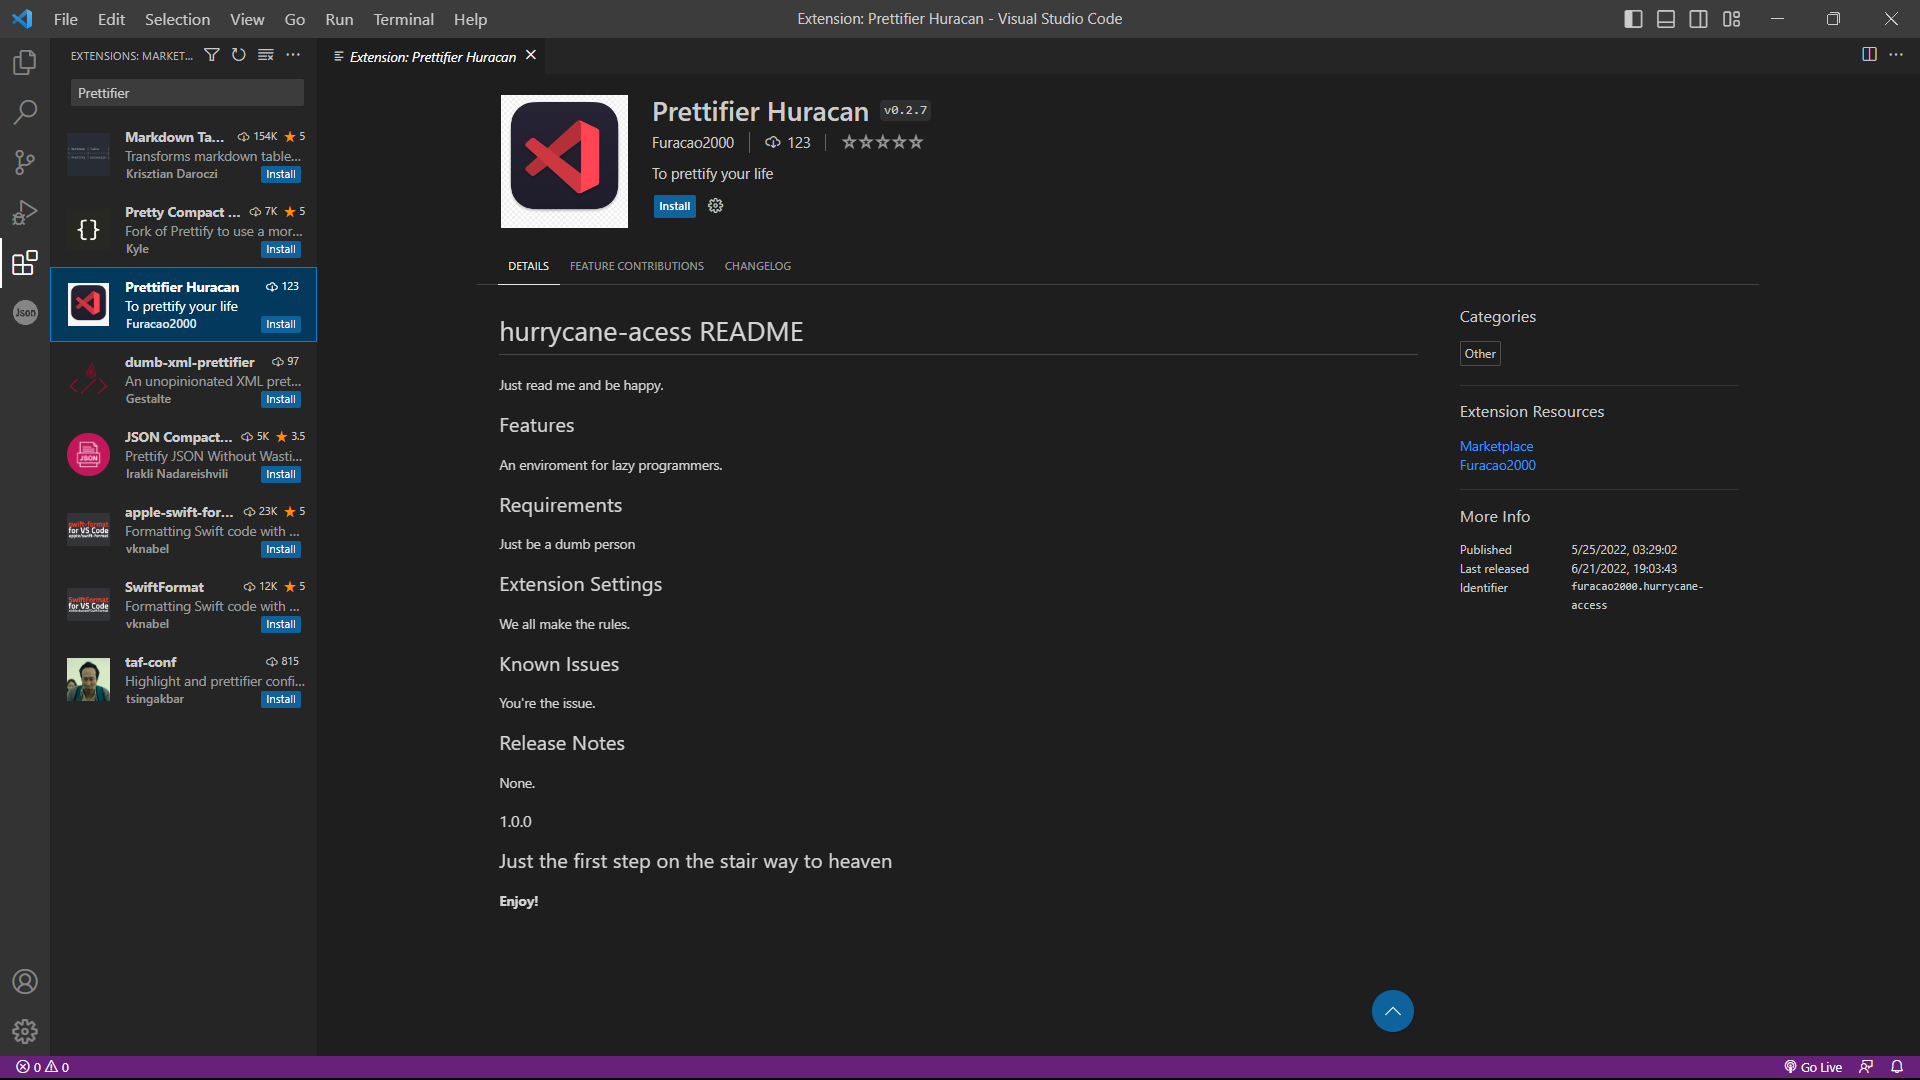1920x1080 pixels.
Task: Click the extension's manage gear icon
Action: [716, 206]
